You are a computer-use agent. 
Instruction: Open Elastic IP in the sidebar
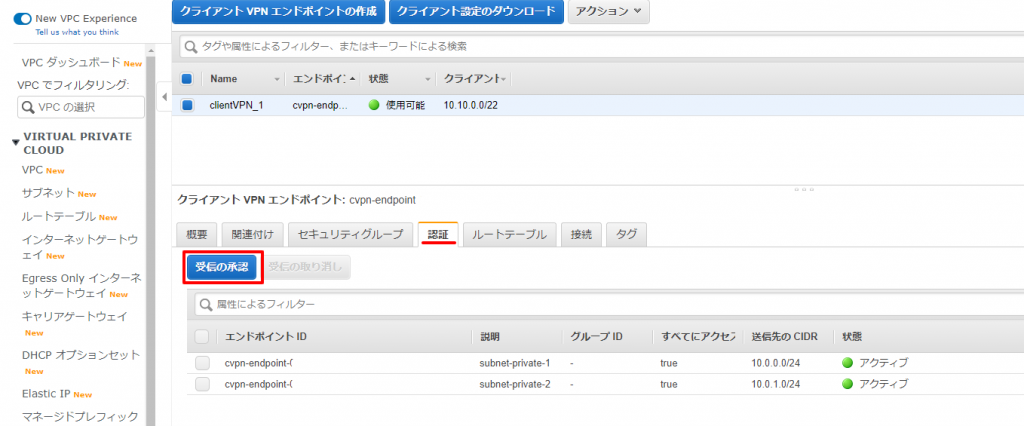pos(46,393)
